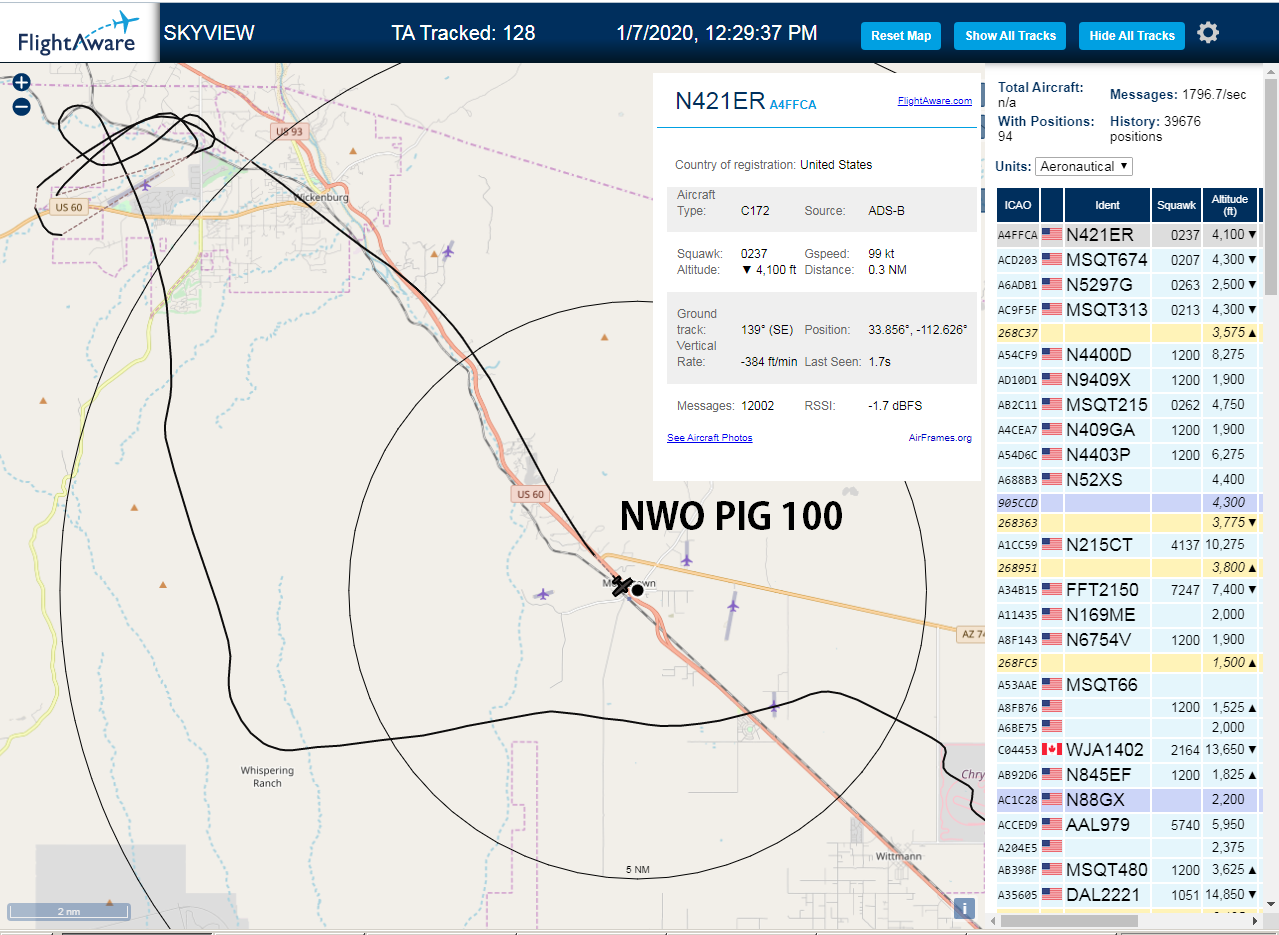This screenshot has height=935, width=1279.
Task: Zoom out the map with minus icon
Action: [x=21, y=107]
